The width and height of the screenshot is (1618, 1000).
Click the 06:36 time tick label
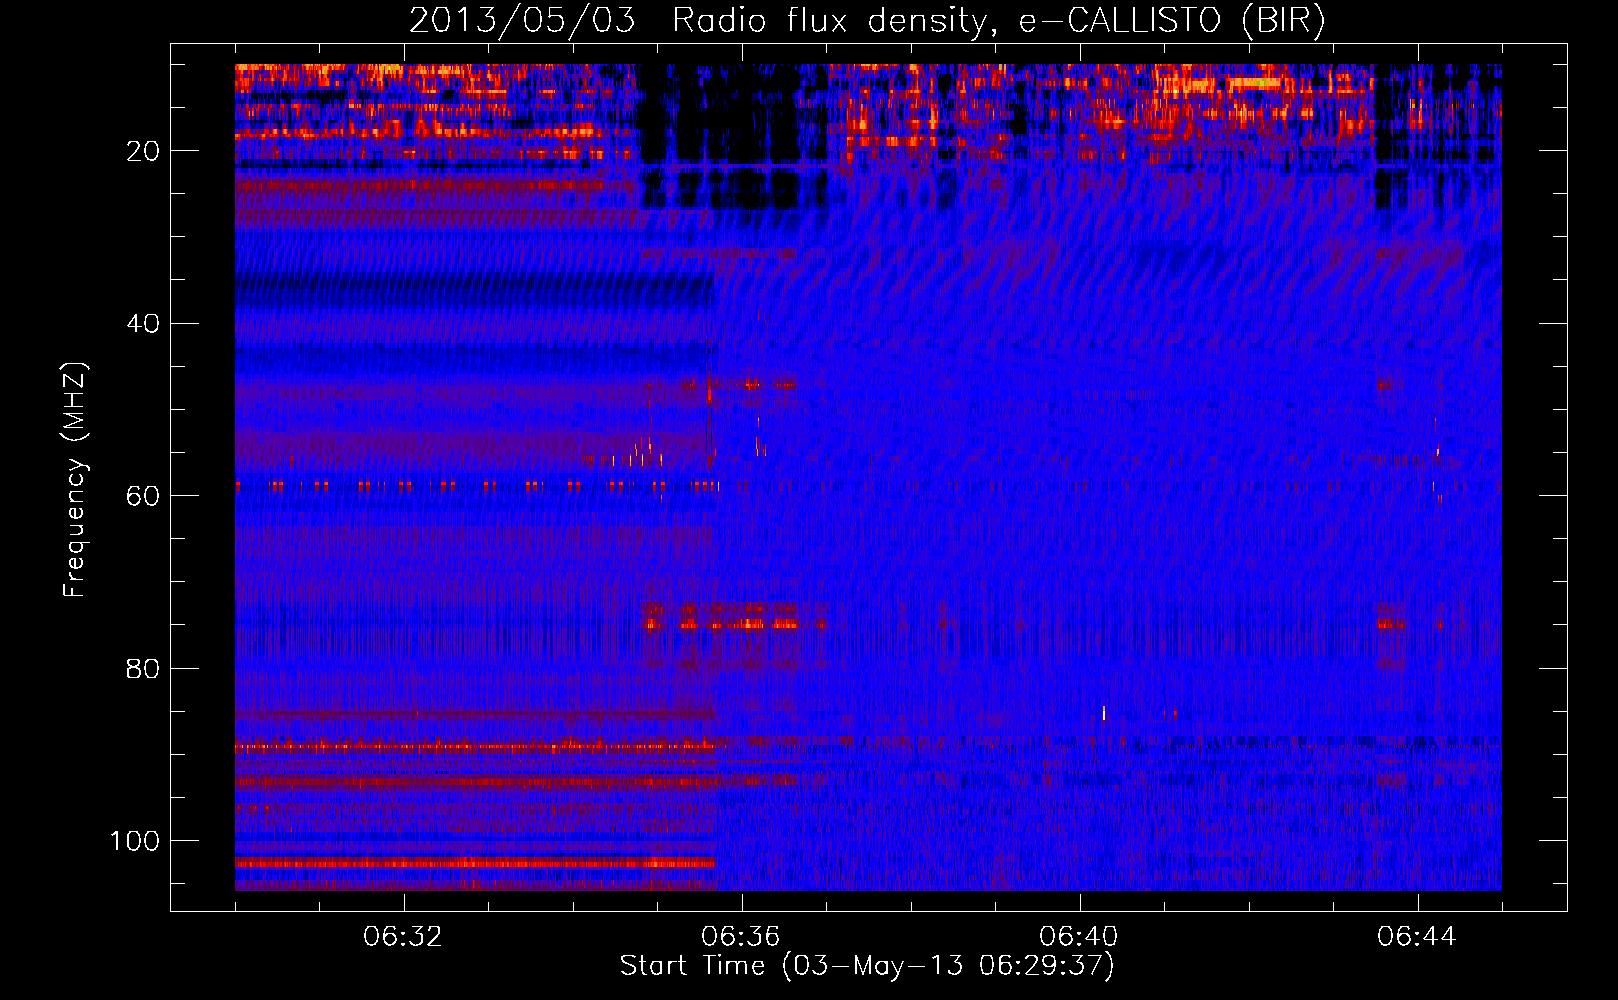click(741, 937)
